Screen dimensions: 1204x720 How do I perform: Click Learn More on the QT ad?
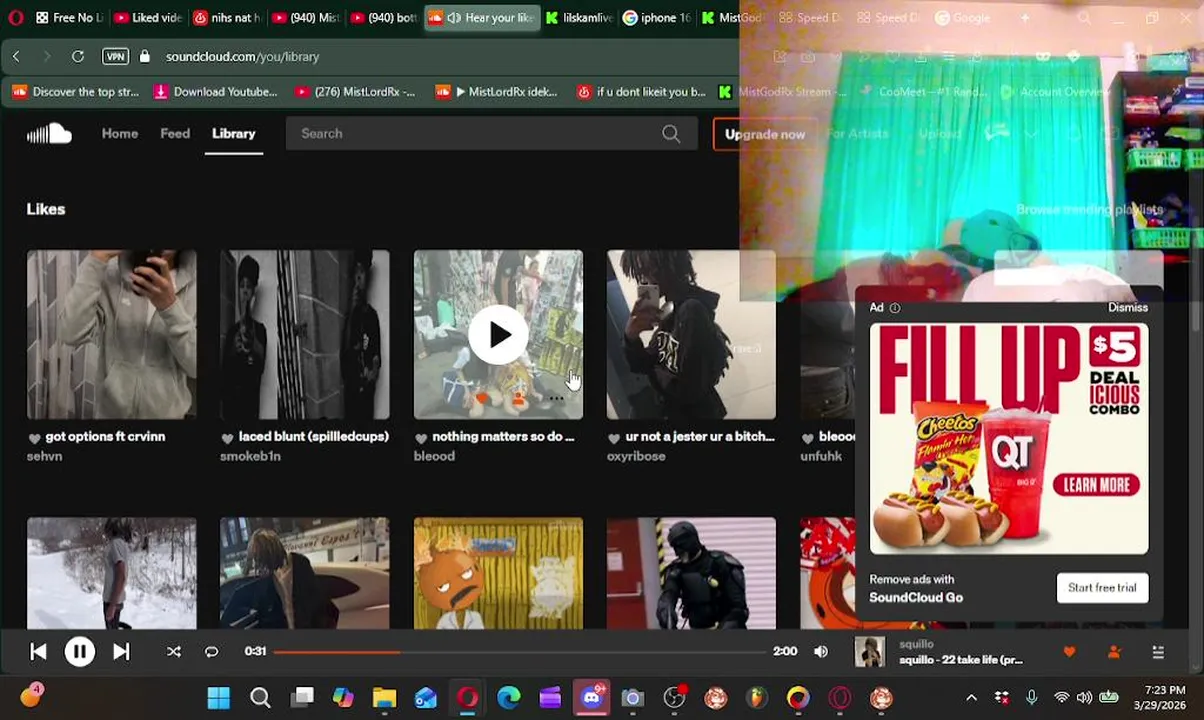(1097, 485)
